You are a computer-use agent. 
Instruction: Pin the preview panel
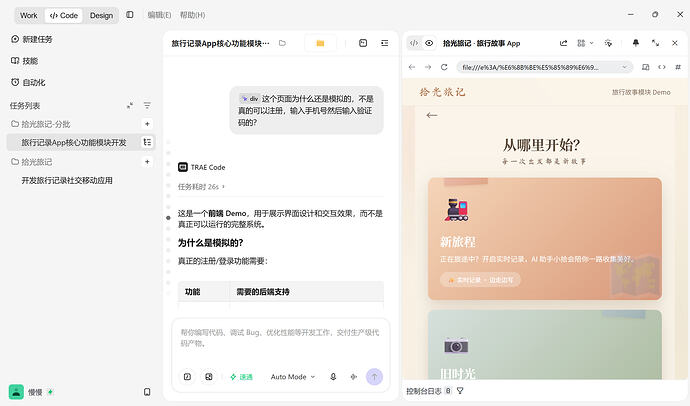click(x=635, y=43)
